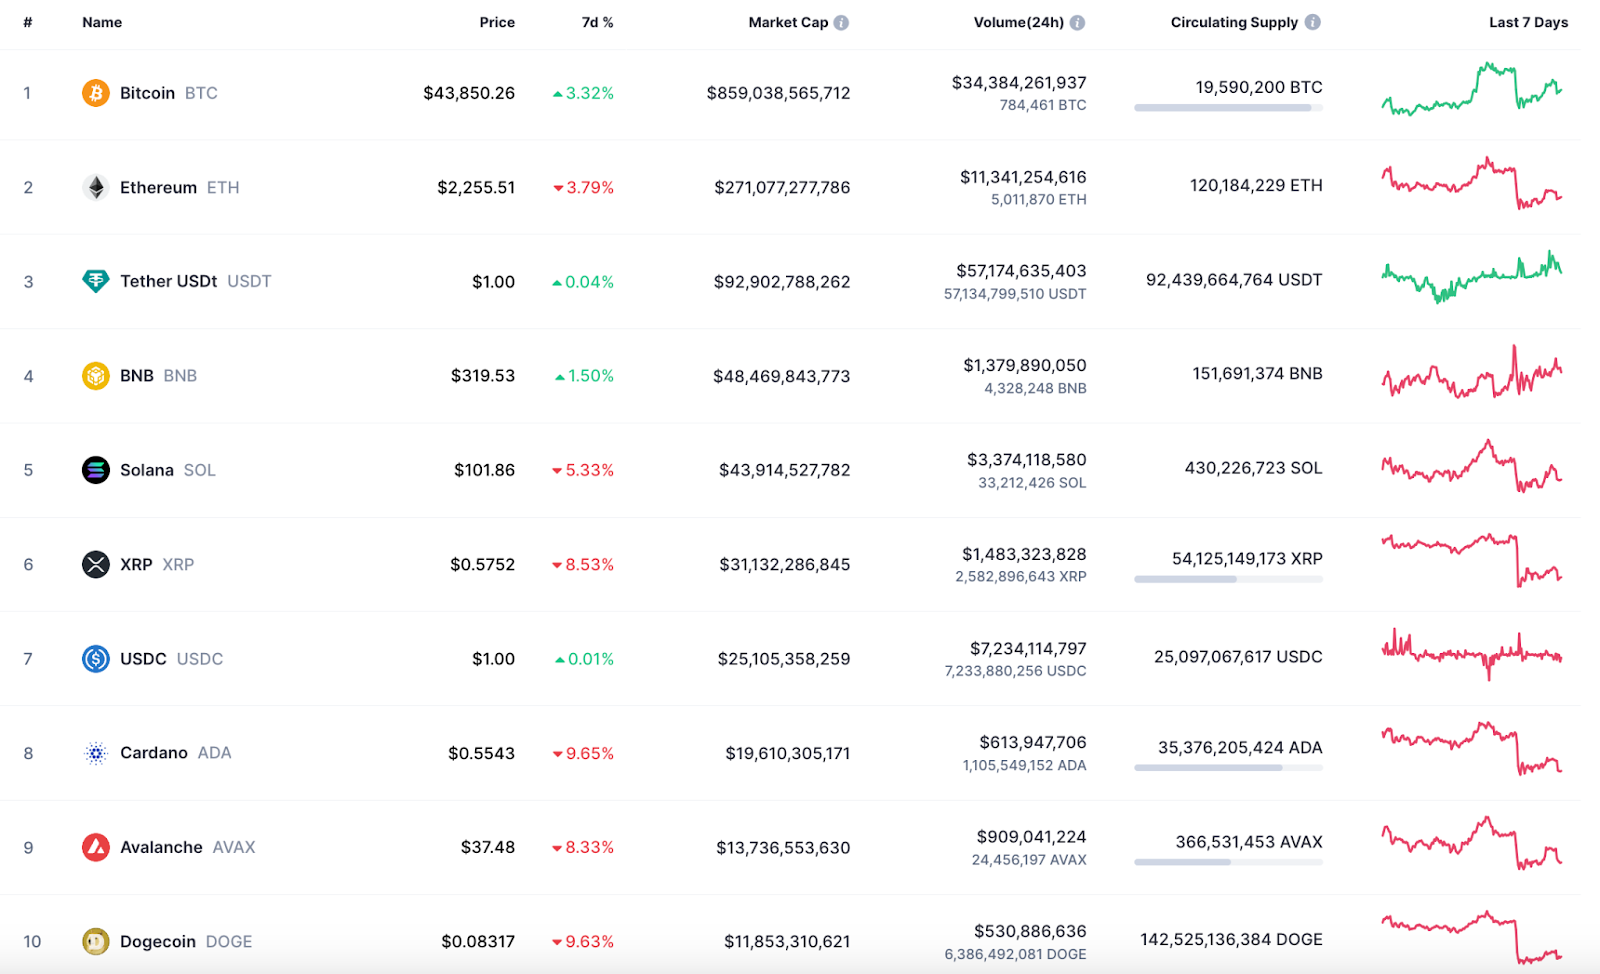Open BNB's last 7 days chart
The image size is (1600, 974).
(x=1472, y=372)
